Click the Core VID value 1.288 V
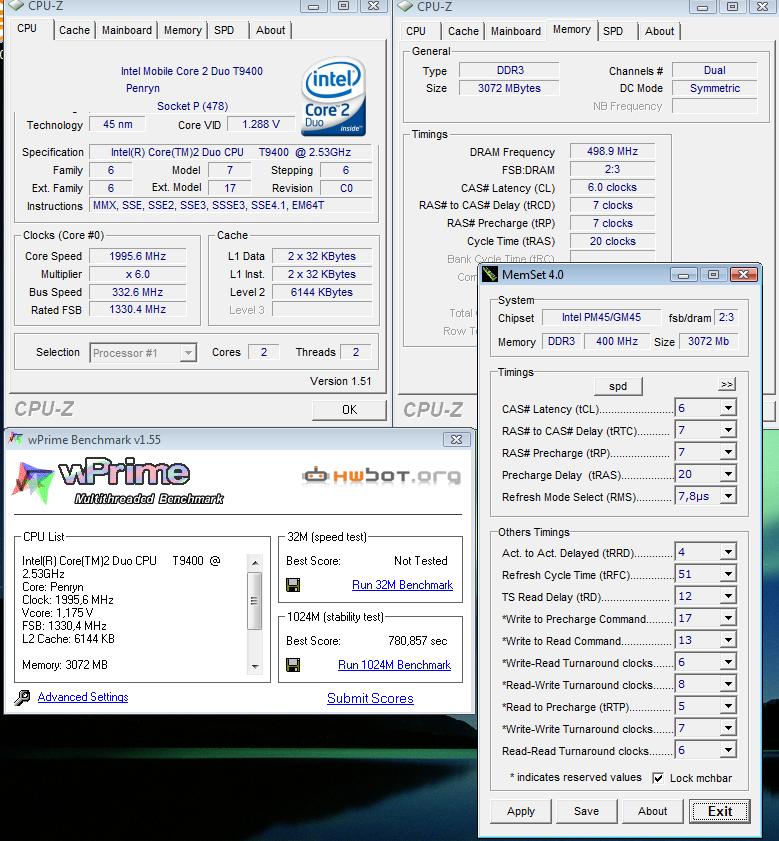Screen dimensions: 779x841 click(x=261, y=124)
